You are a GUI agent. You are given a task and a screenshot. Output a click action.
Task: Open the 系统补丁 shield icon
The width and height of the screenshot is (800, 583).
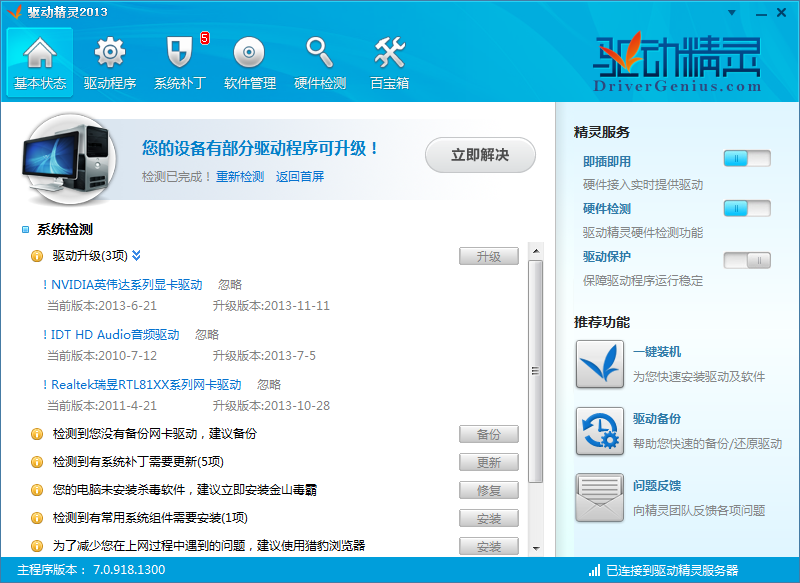click(180, 53)
